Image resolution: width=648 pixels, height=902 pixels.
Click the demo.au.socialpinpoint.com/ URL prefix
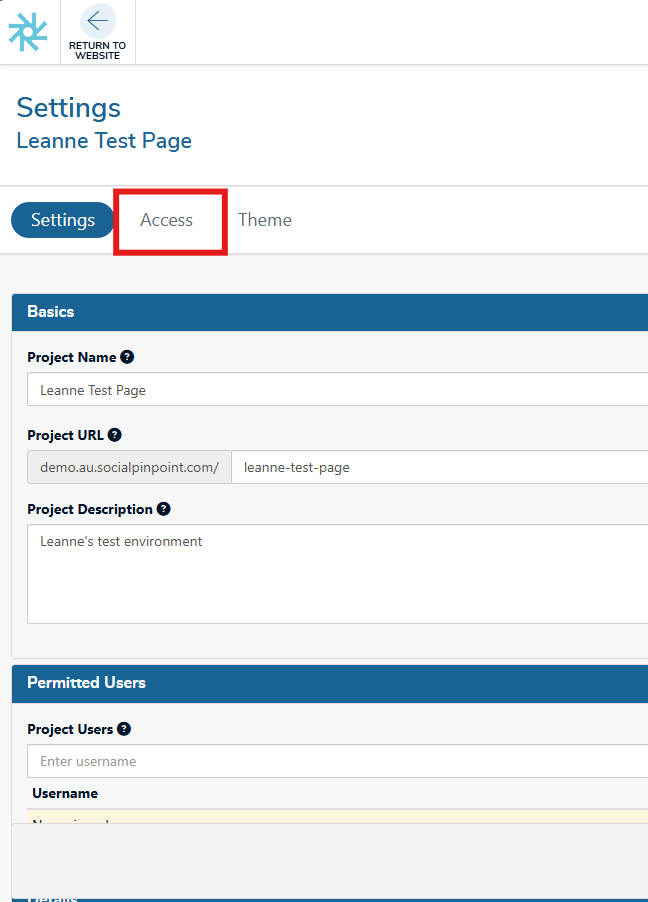(x=129, y=467)
